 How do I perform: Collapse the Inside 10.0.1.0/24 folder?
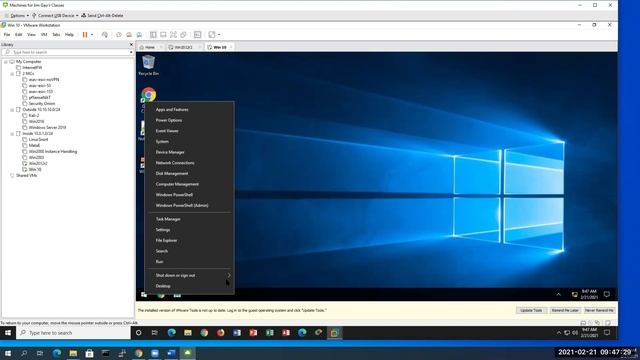point(12,133)
